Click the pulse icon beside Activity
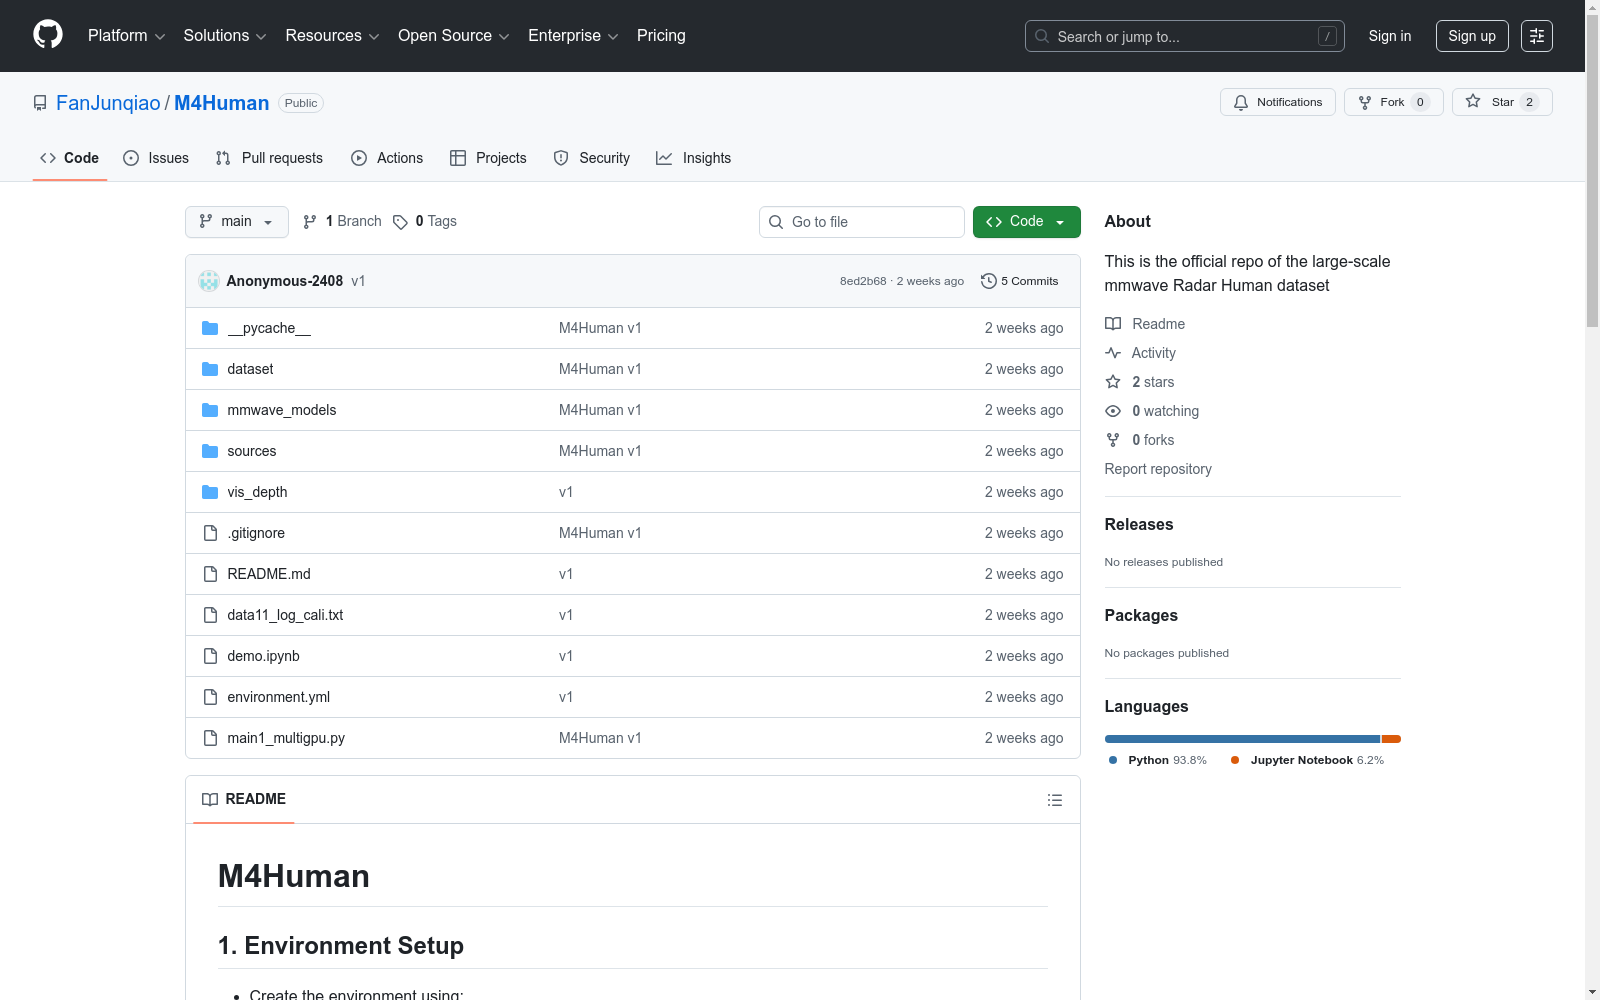The width and height of the screenshot is (1600, 1000). tap(1113, 353)
